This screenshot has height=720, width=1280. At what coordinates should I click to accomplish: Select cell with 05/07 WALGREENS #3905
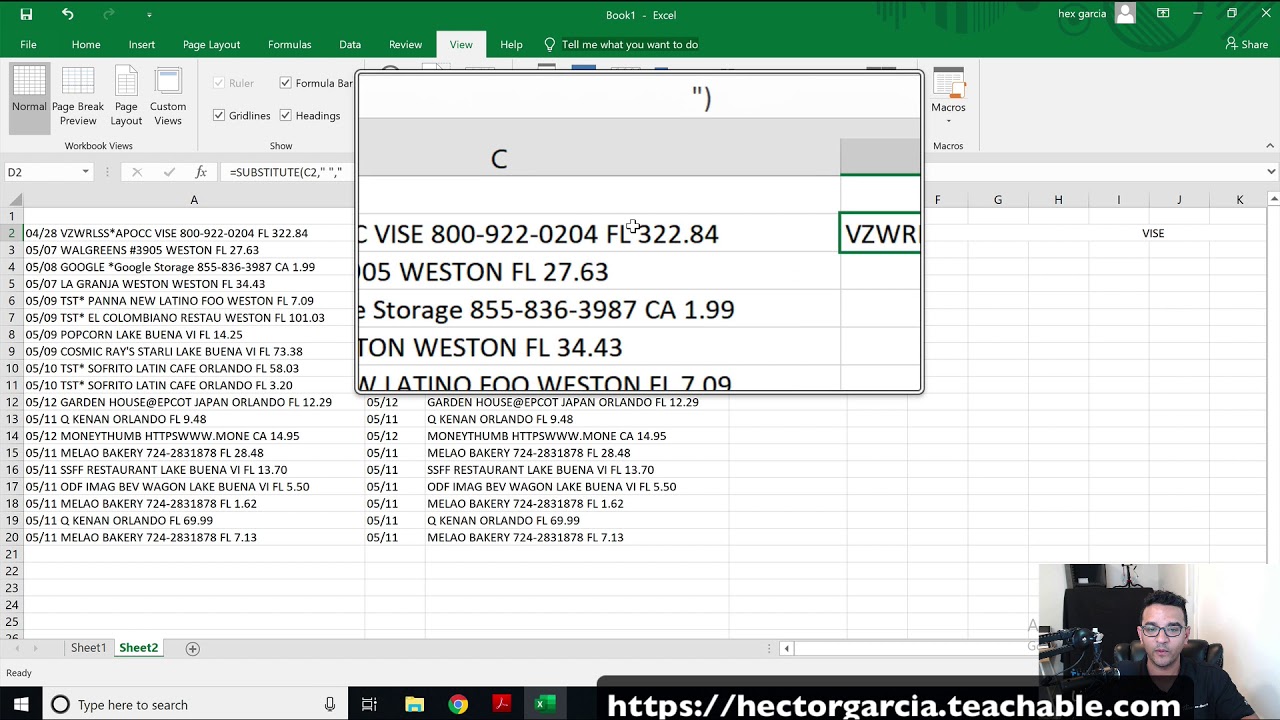[x=194, y=250]
